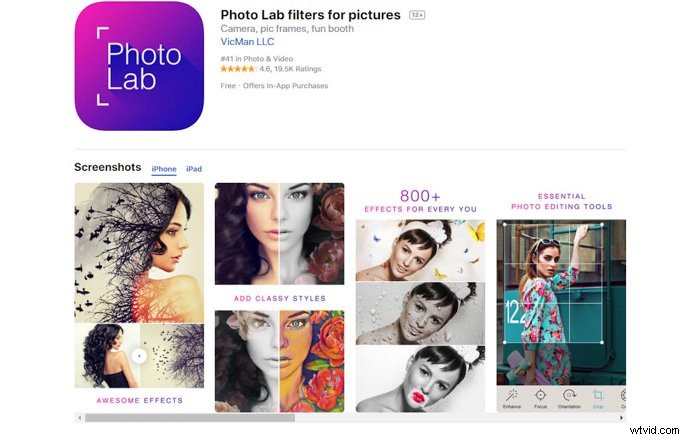Image resolution: width=700 pixels, height=440 pixels.
Task: Open the Awesome Effects screenshot thumbnail
Action: tap(139, 297)
